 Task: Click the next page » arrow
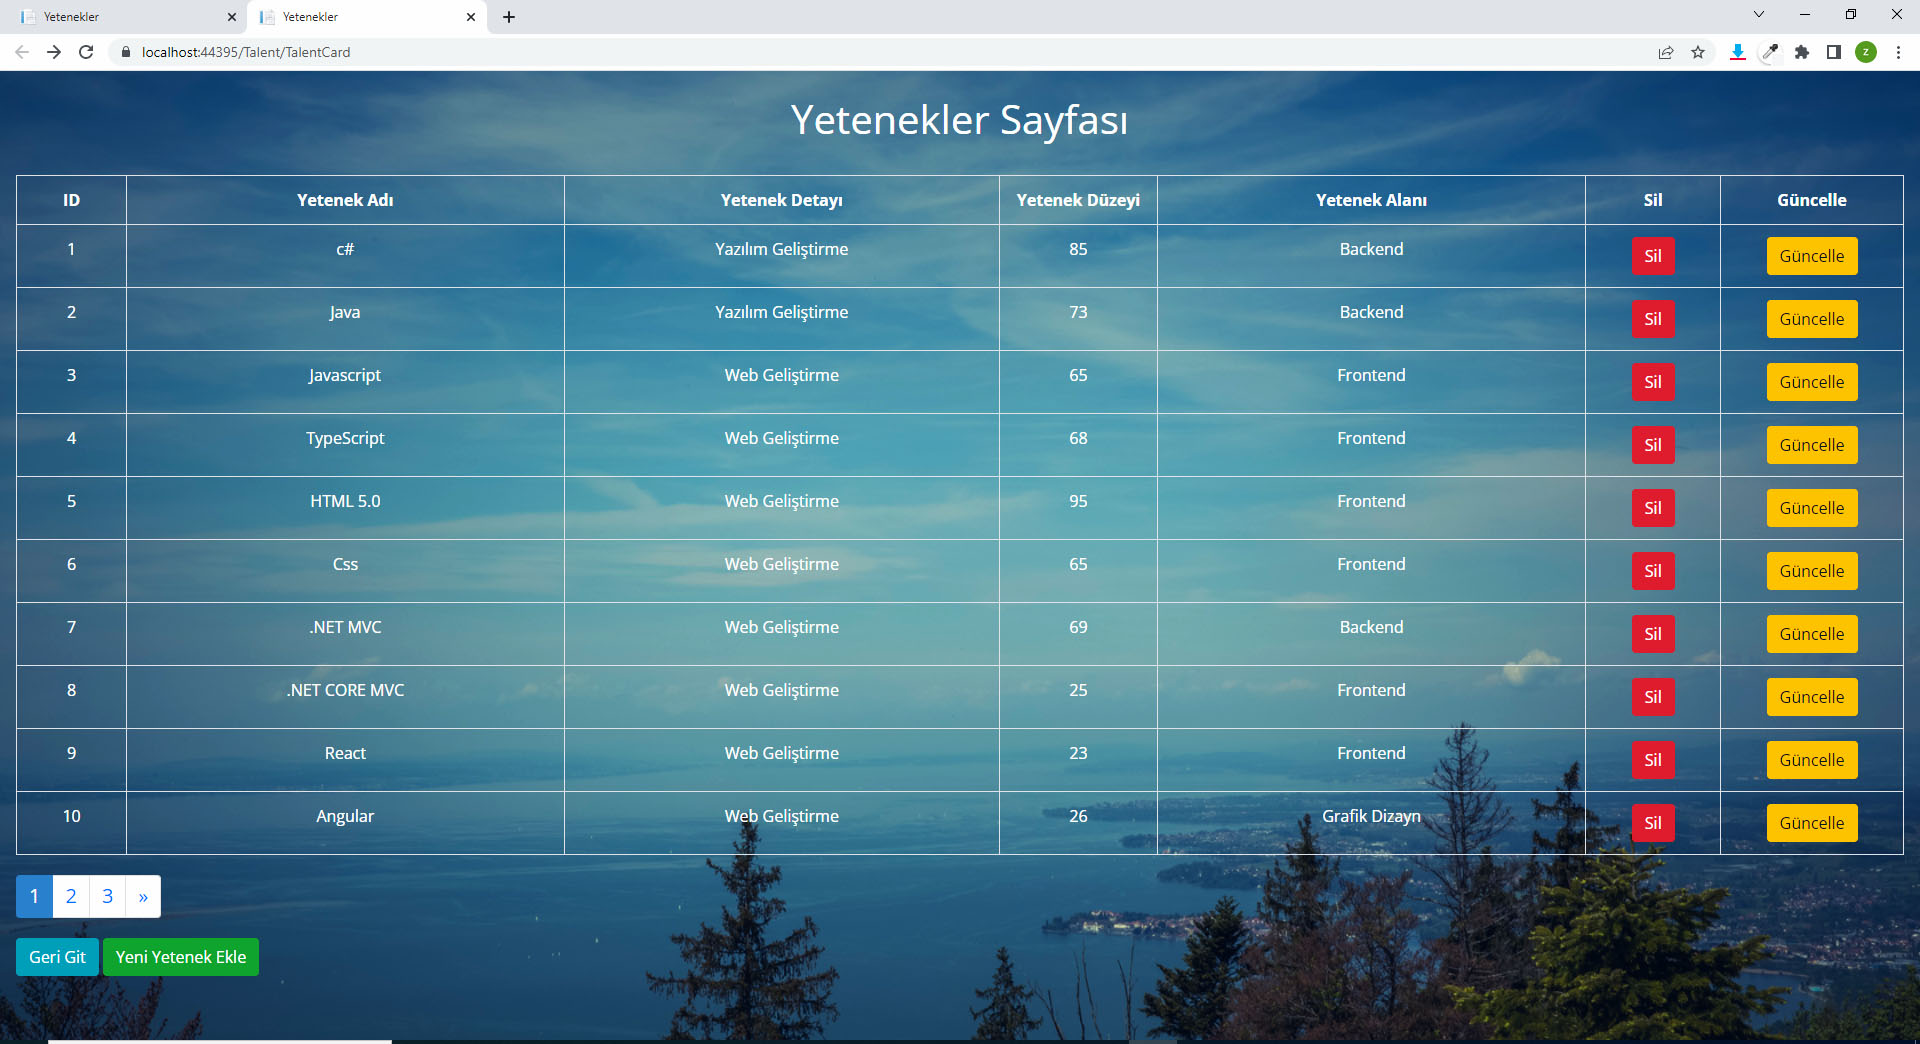point(143,896)
